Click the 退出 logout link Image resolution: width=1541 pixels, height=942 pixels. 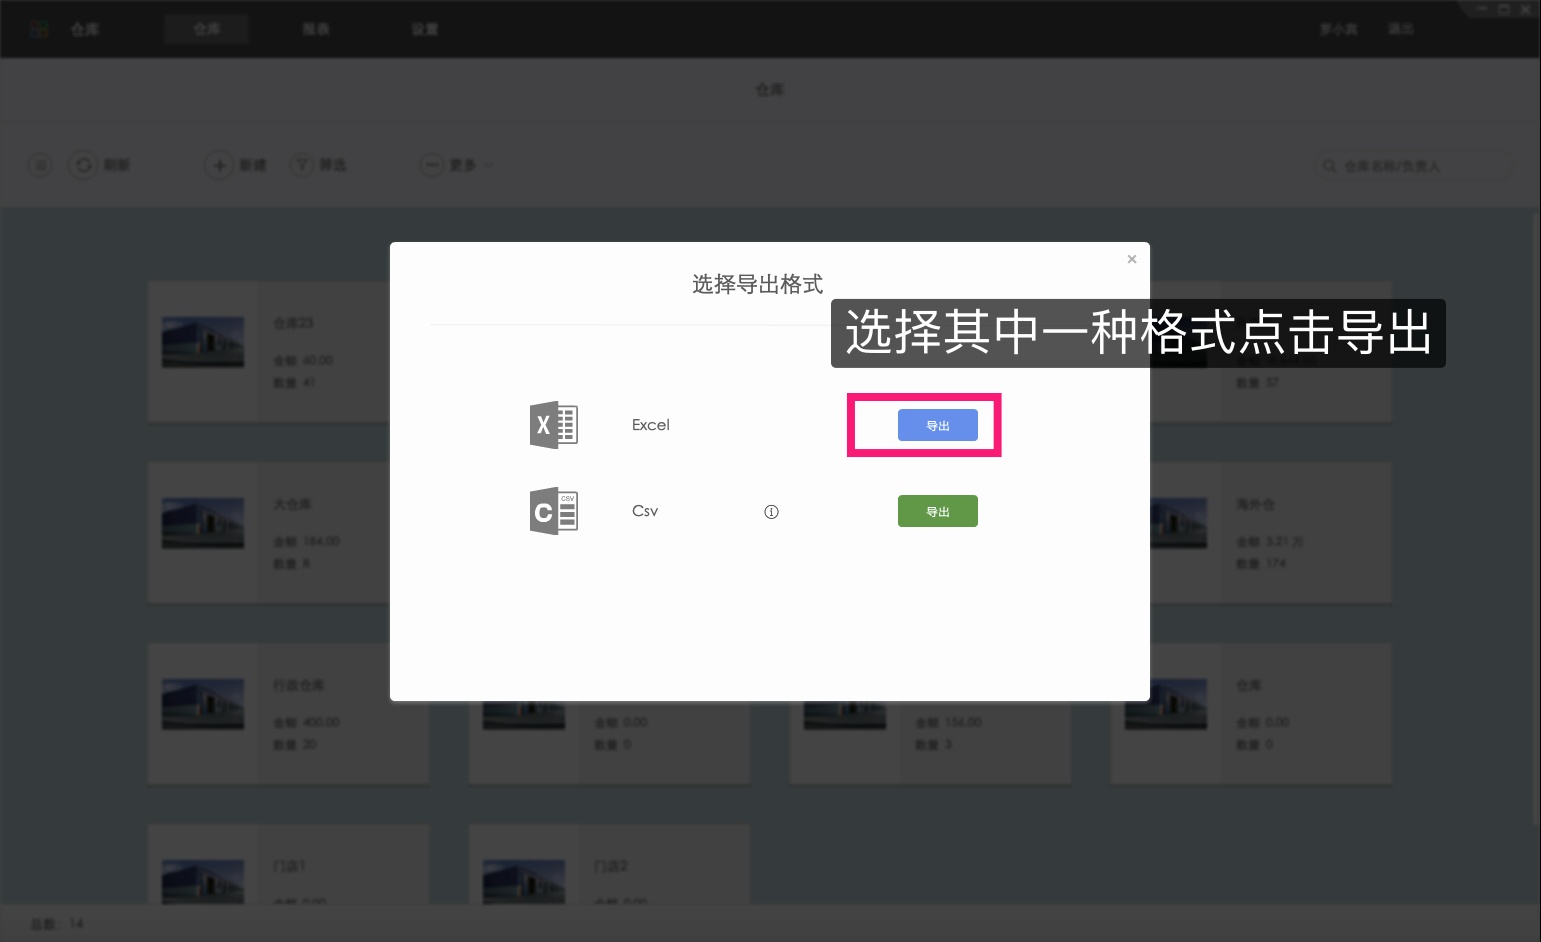[x=1400, y=29]
